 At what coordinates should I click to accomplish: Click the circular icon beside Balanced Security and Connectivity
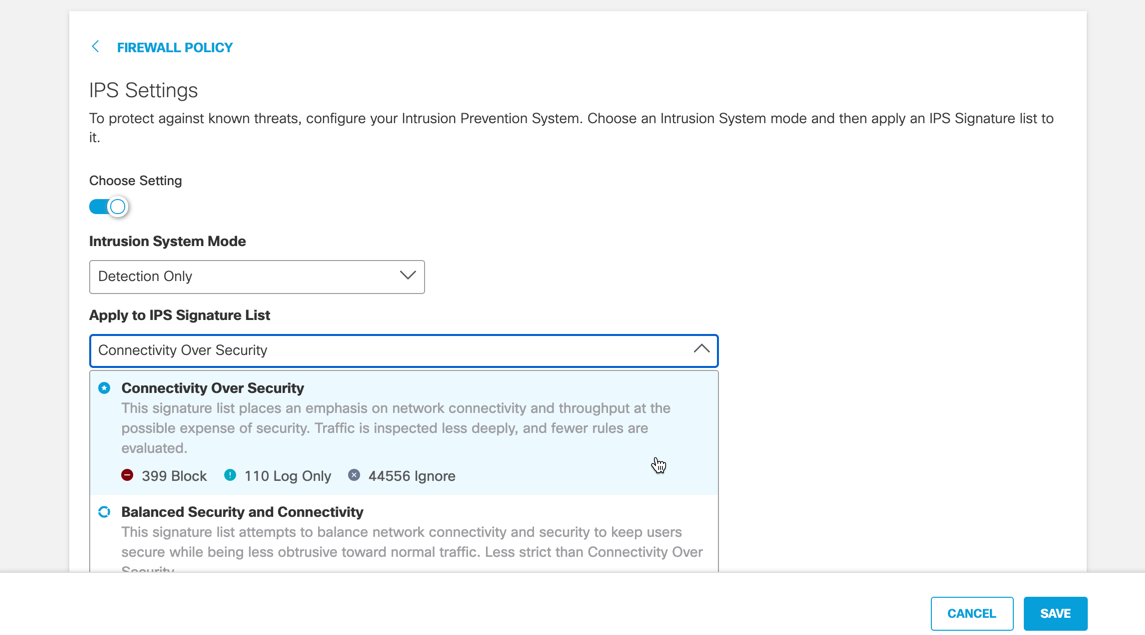click(x=104, y=511)
